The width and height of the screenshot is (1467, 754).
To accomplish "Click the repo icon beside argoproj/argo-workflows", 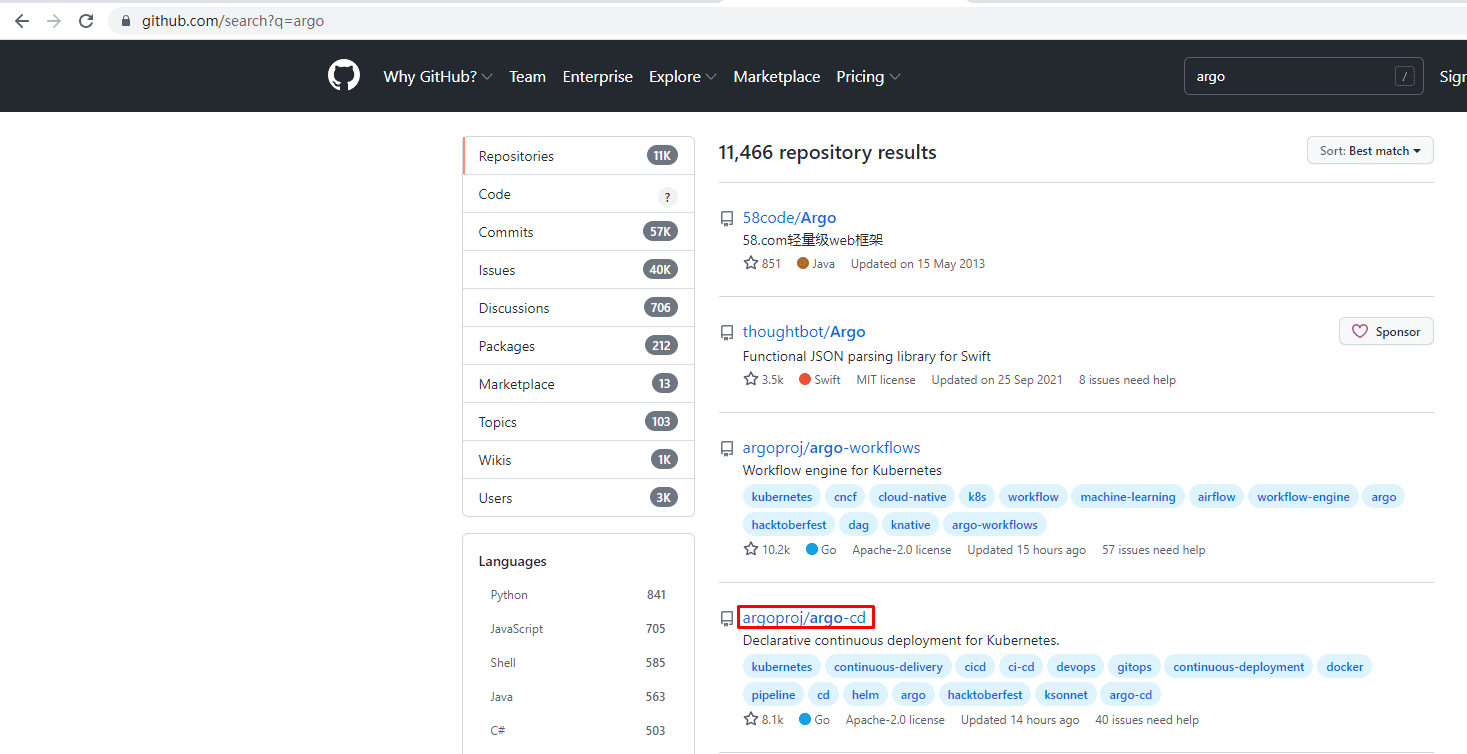I will point(727,449).
